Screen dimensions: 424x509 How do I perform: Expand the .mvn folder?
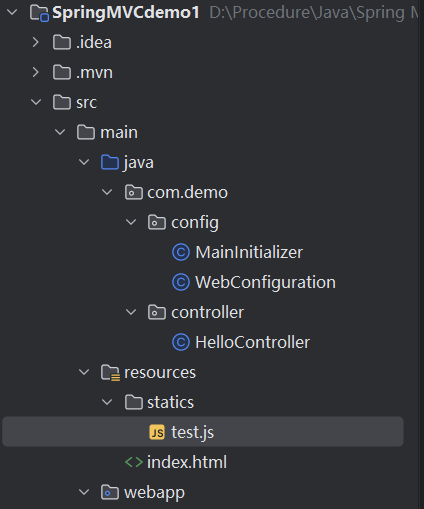tap(36, 72)
